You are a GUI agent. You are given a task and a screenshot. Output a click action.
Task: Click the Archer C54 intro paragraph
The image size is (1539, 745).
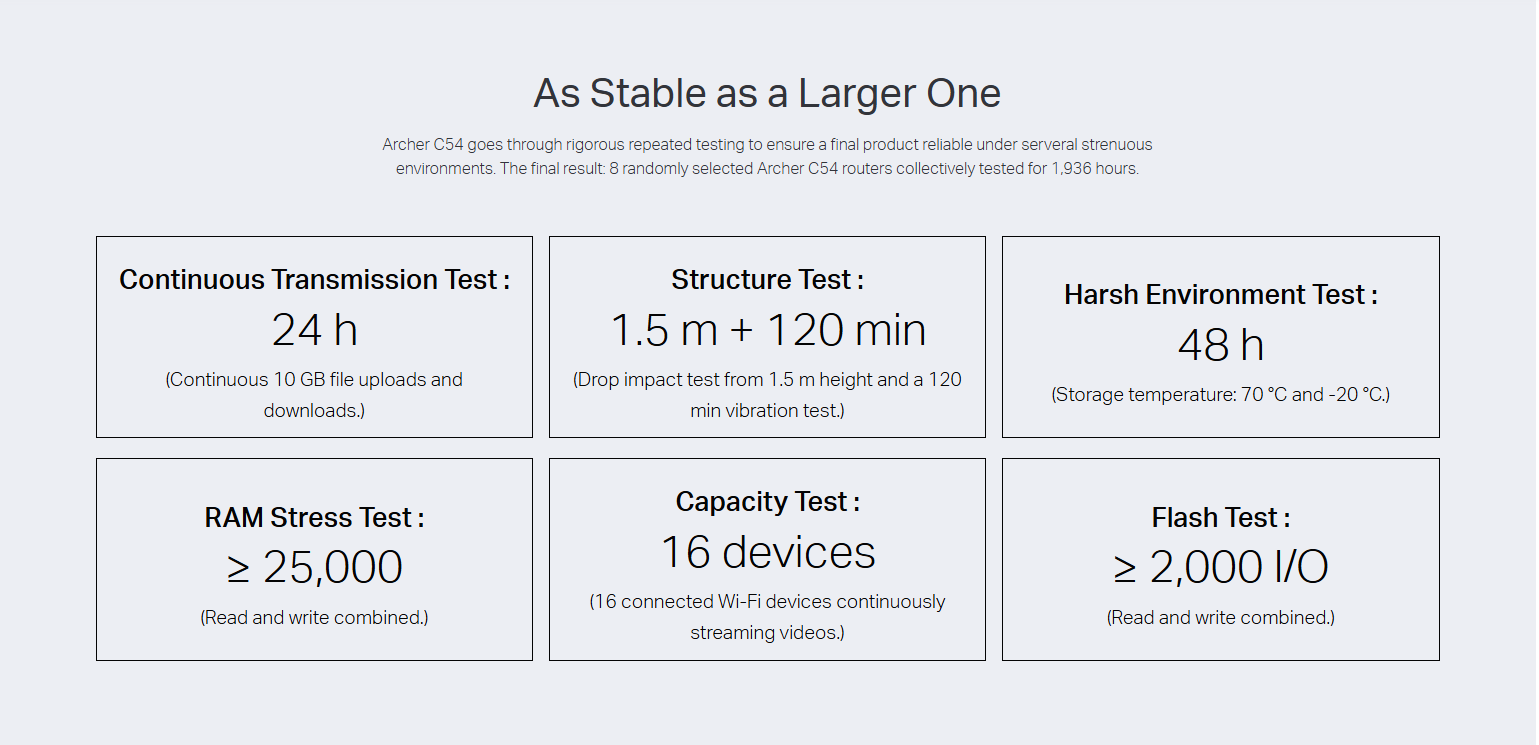click(767, 156)
